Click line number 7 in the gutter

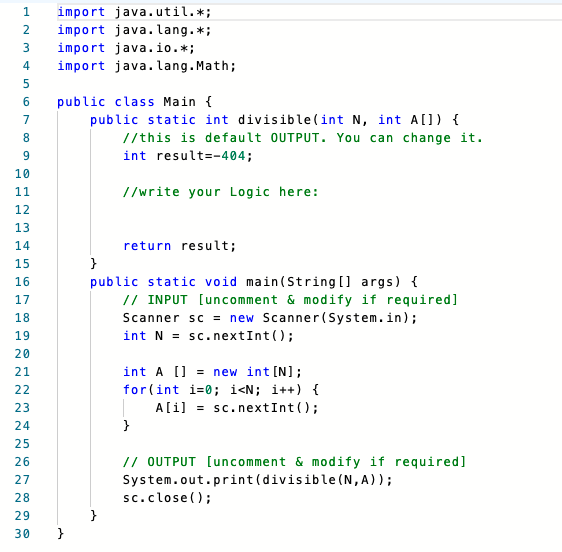26,120
